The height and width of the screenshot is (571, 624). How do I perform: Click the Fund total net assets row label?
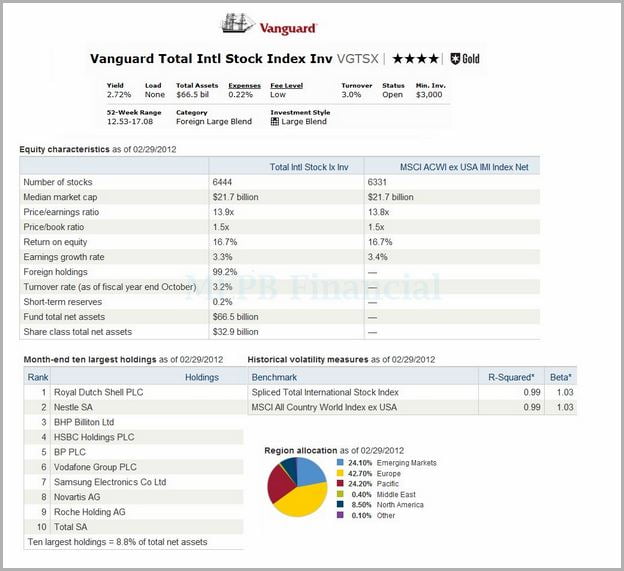[x=64, y=317]
